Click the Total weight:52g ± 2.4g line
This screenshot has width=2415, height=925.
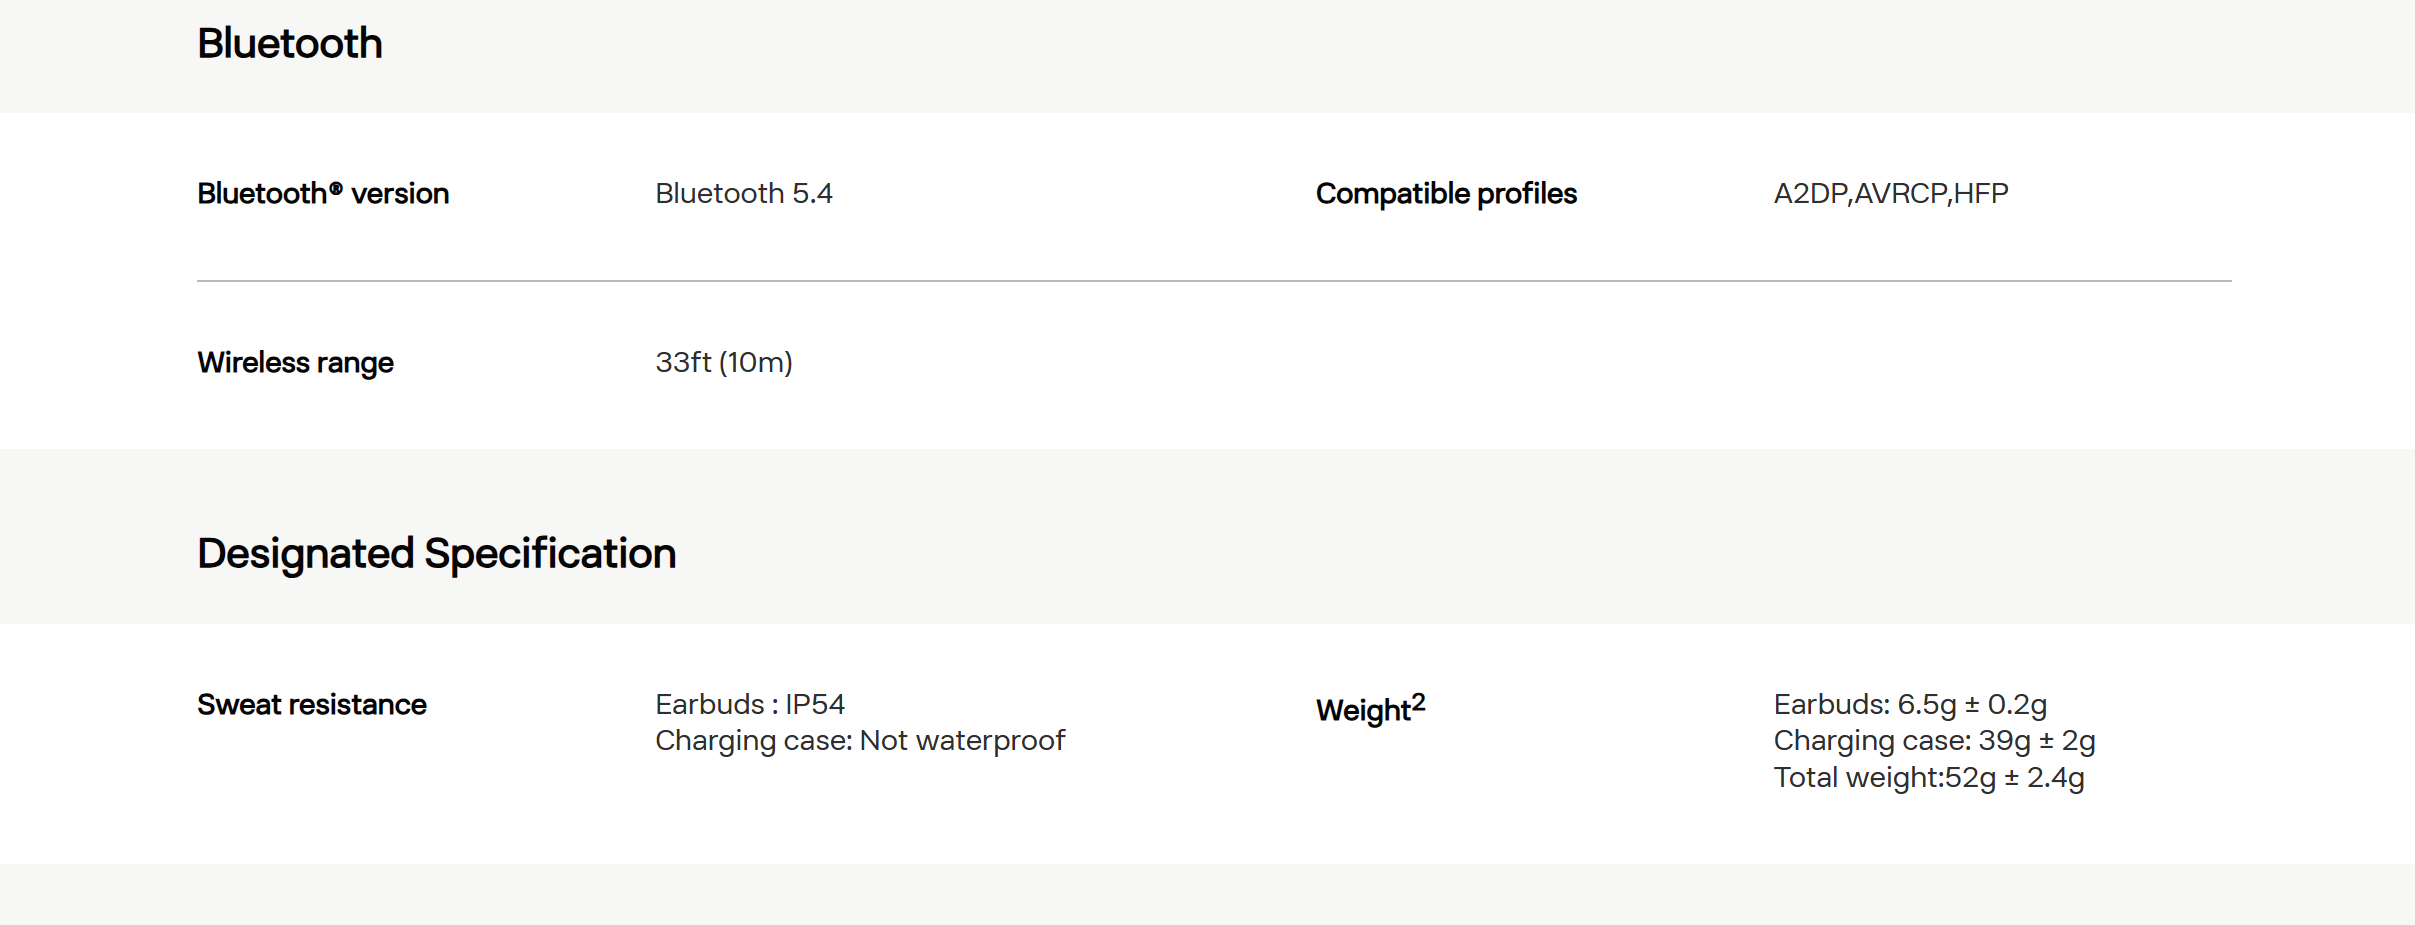point(1928,778)
